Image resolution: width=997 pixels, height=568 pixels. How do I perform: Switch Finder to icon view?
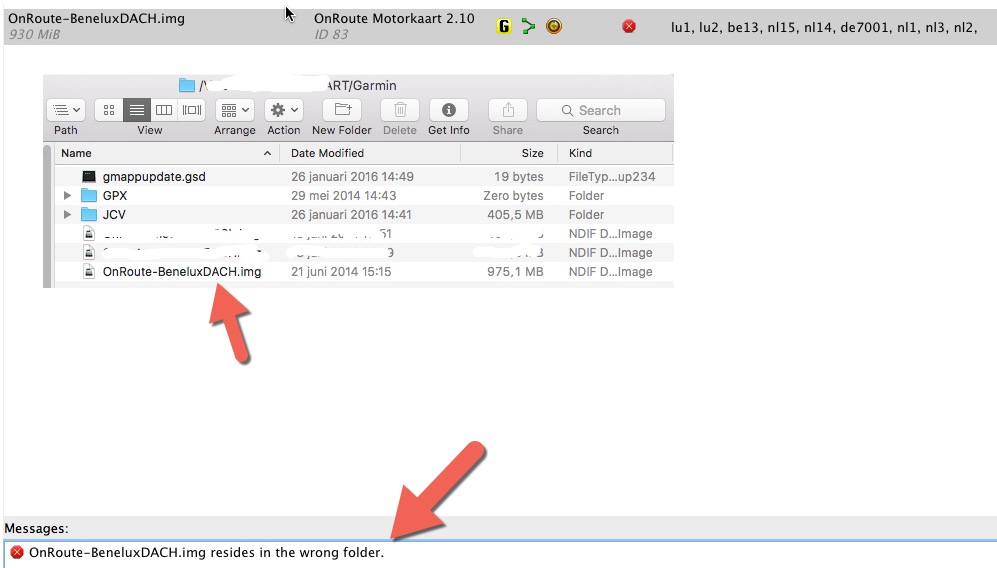(x=109, y=110)
